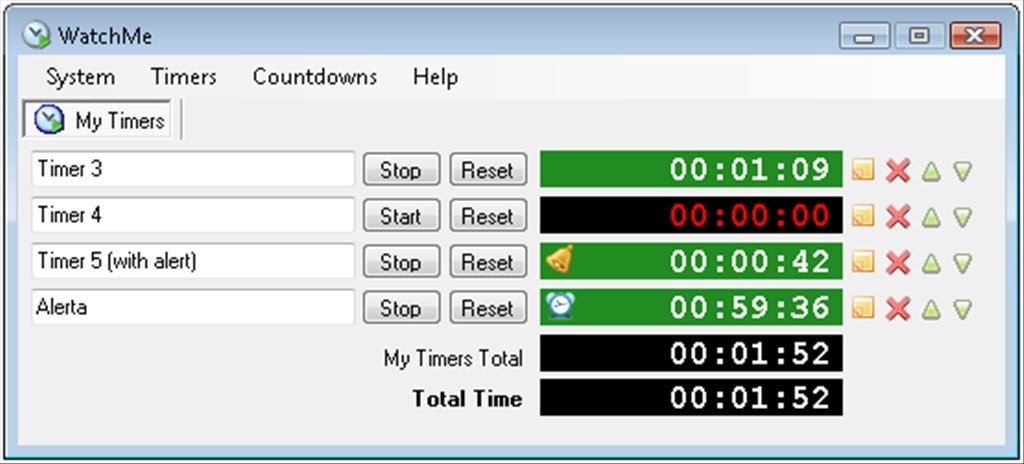
Task: Click the Timer 3 name field
Action: (193, 169)
